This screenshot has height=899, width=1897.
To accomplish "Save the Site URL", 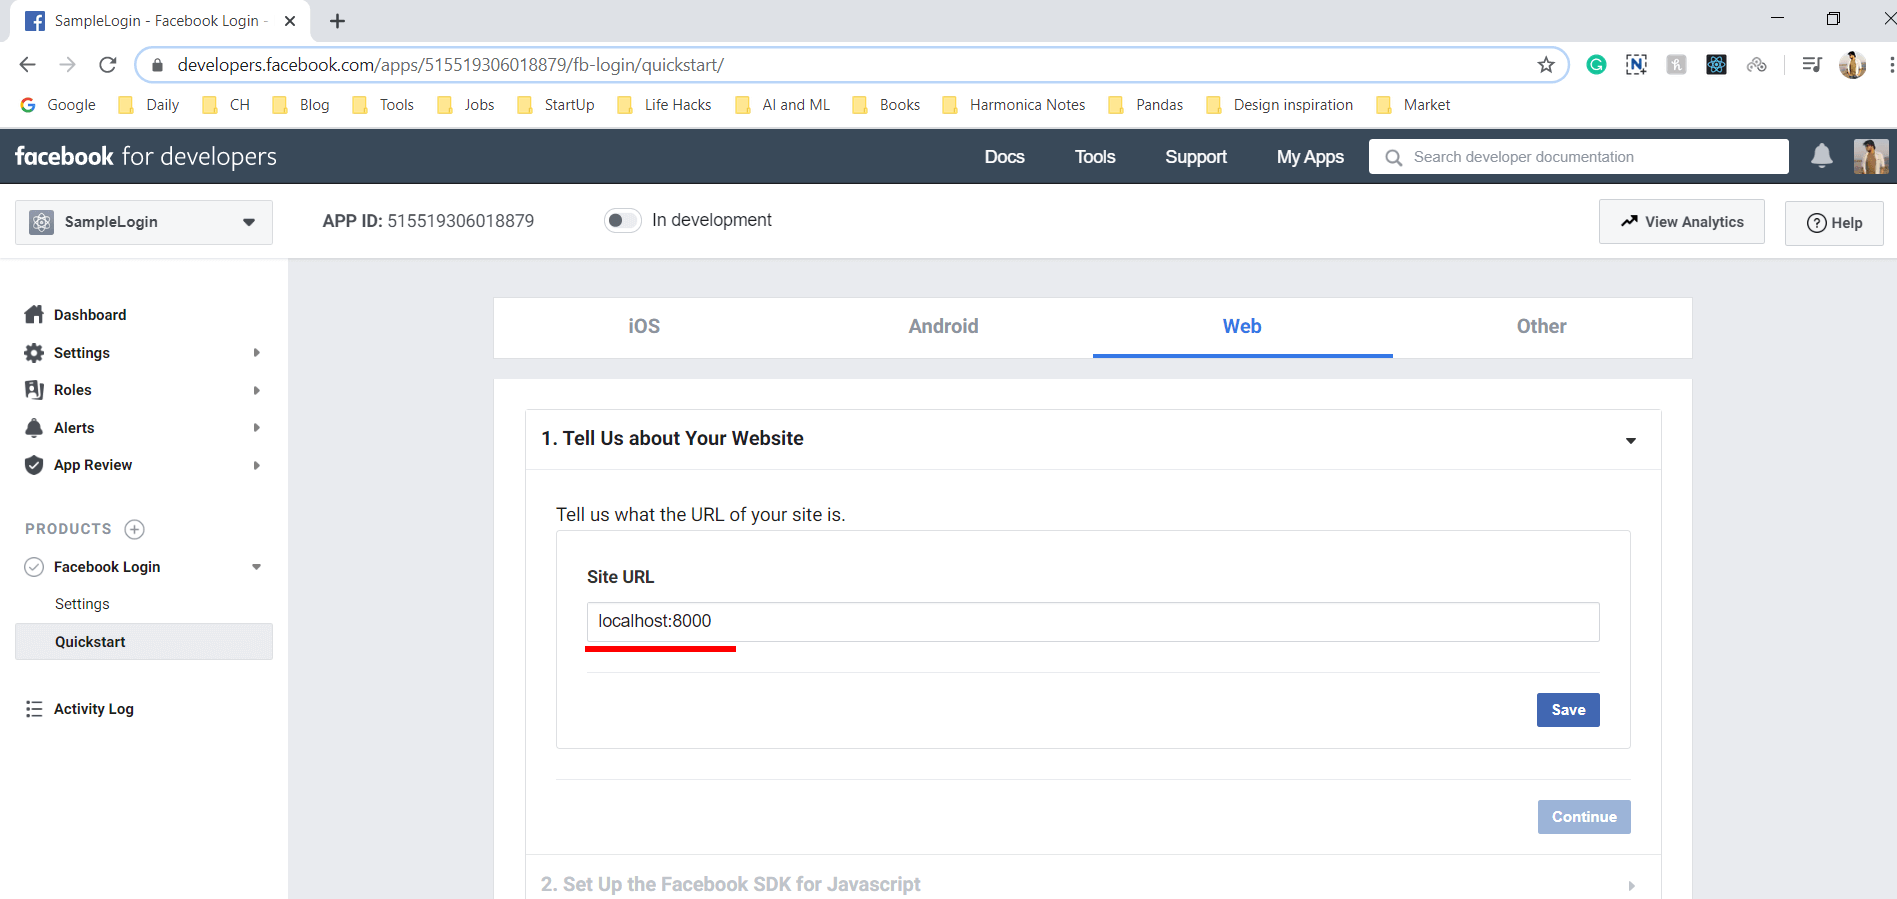I will (1568, 710).
